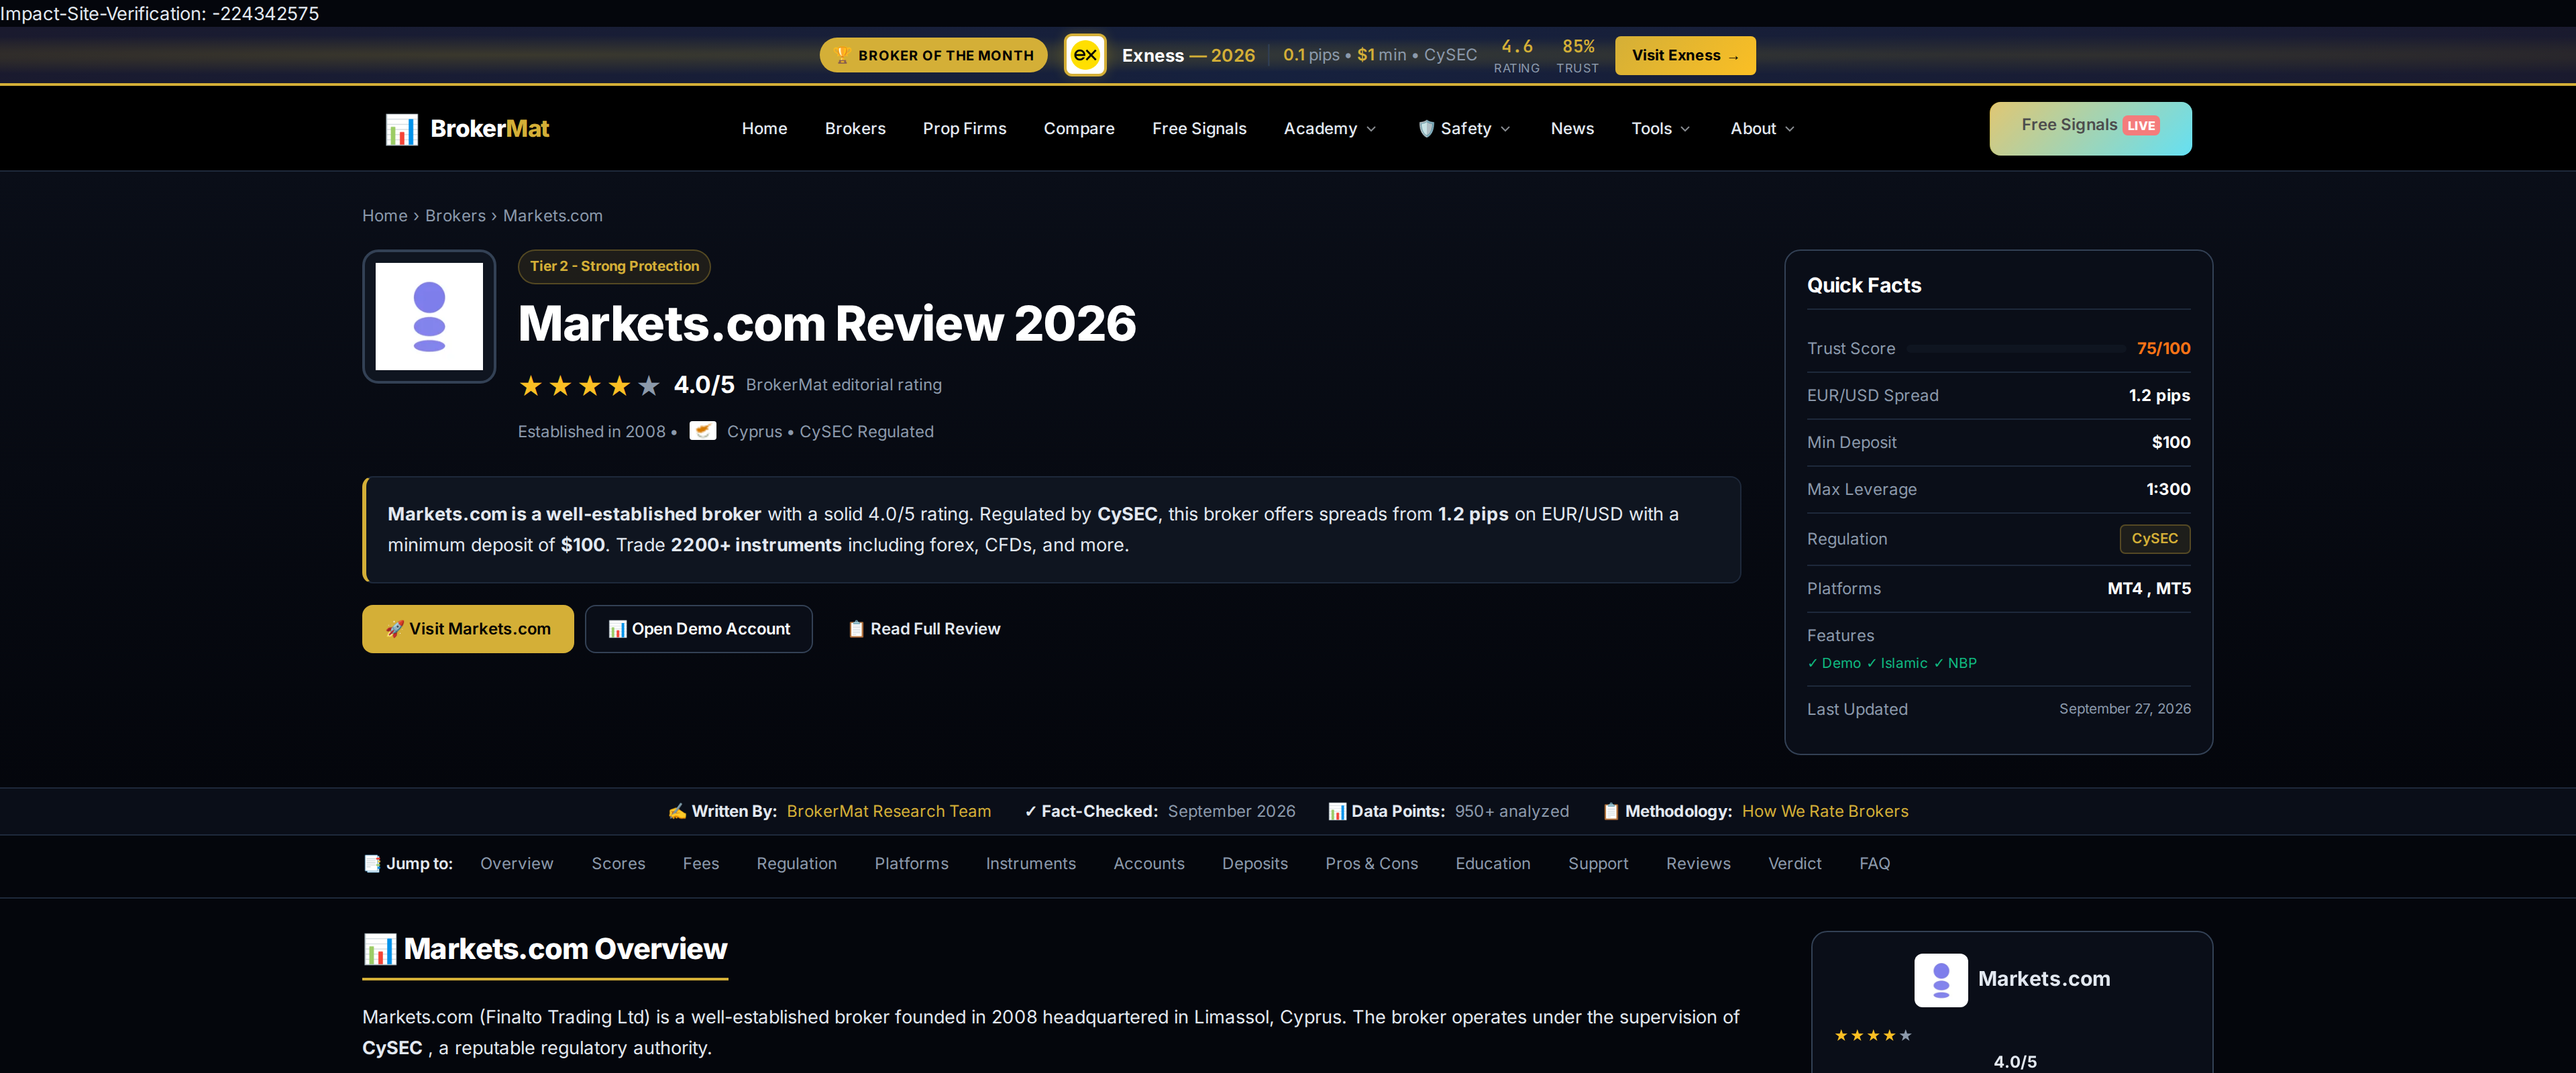Click the 'MT4 , MT5' platforms value
The width and height of the screenshot is (2576, 1073).
2149,588
